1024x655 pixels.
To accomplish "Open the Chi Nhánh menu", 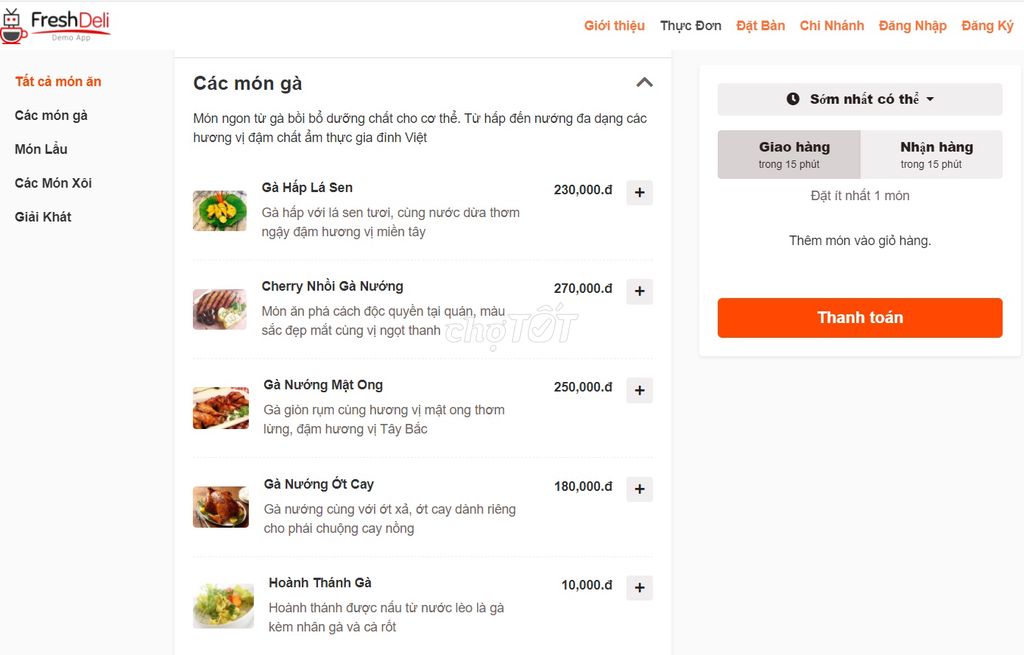I will [832, 25].
